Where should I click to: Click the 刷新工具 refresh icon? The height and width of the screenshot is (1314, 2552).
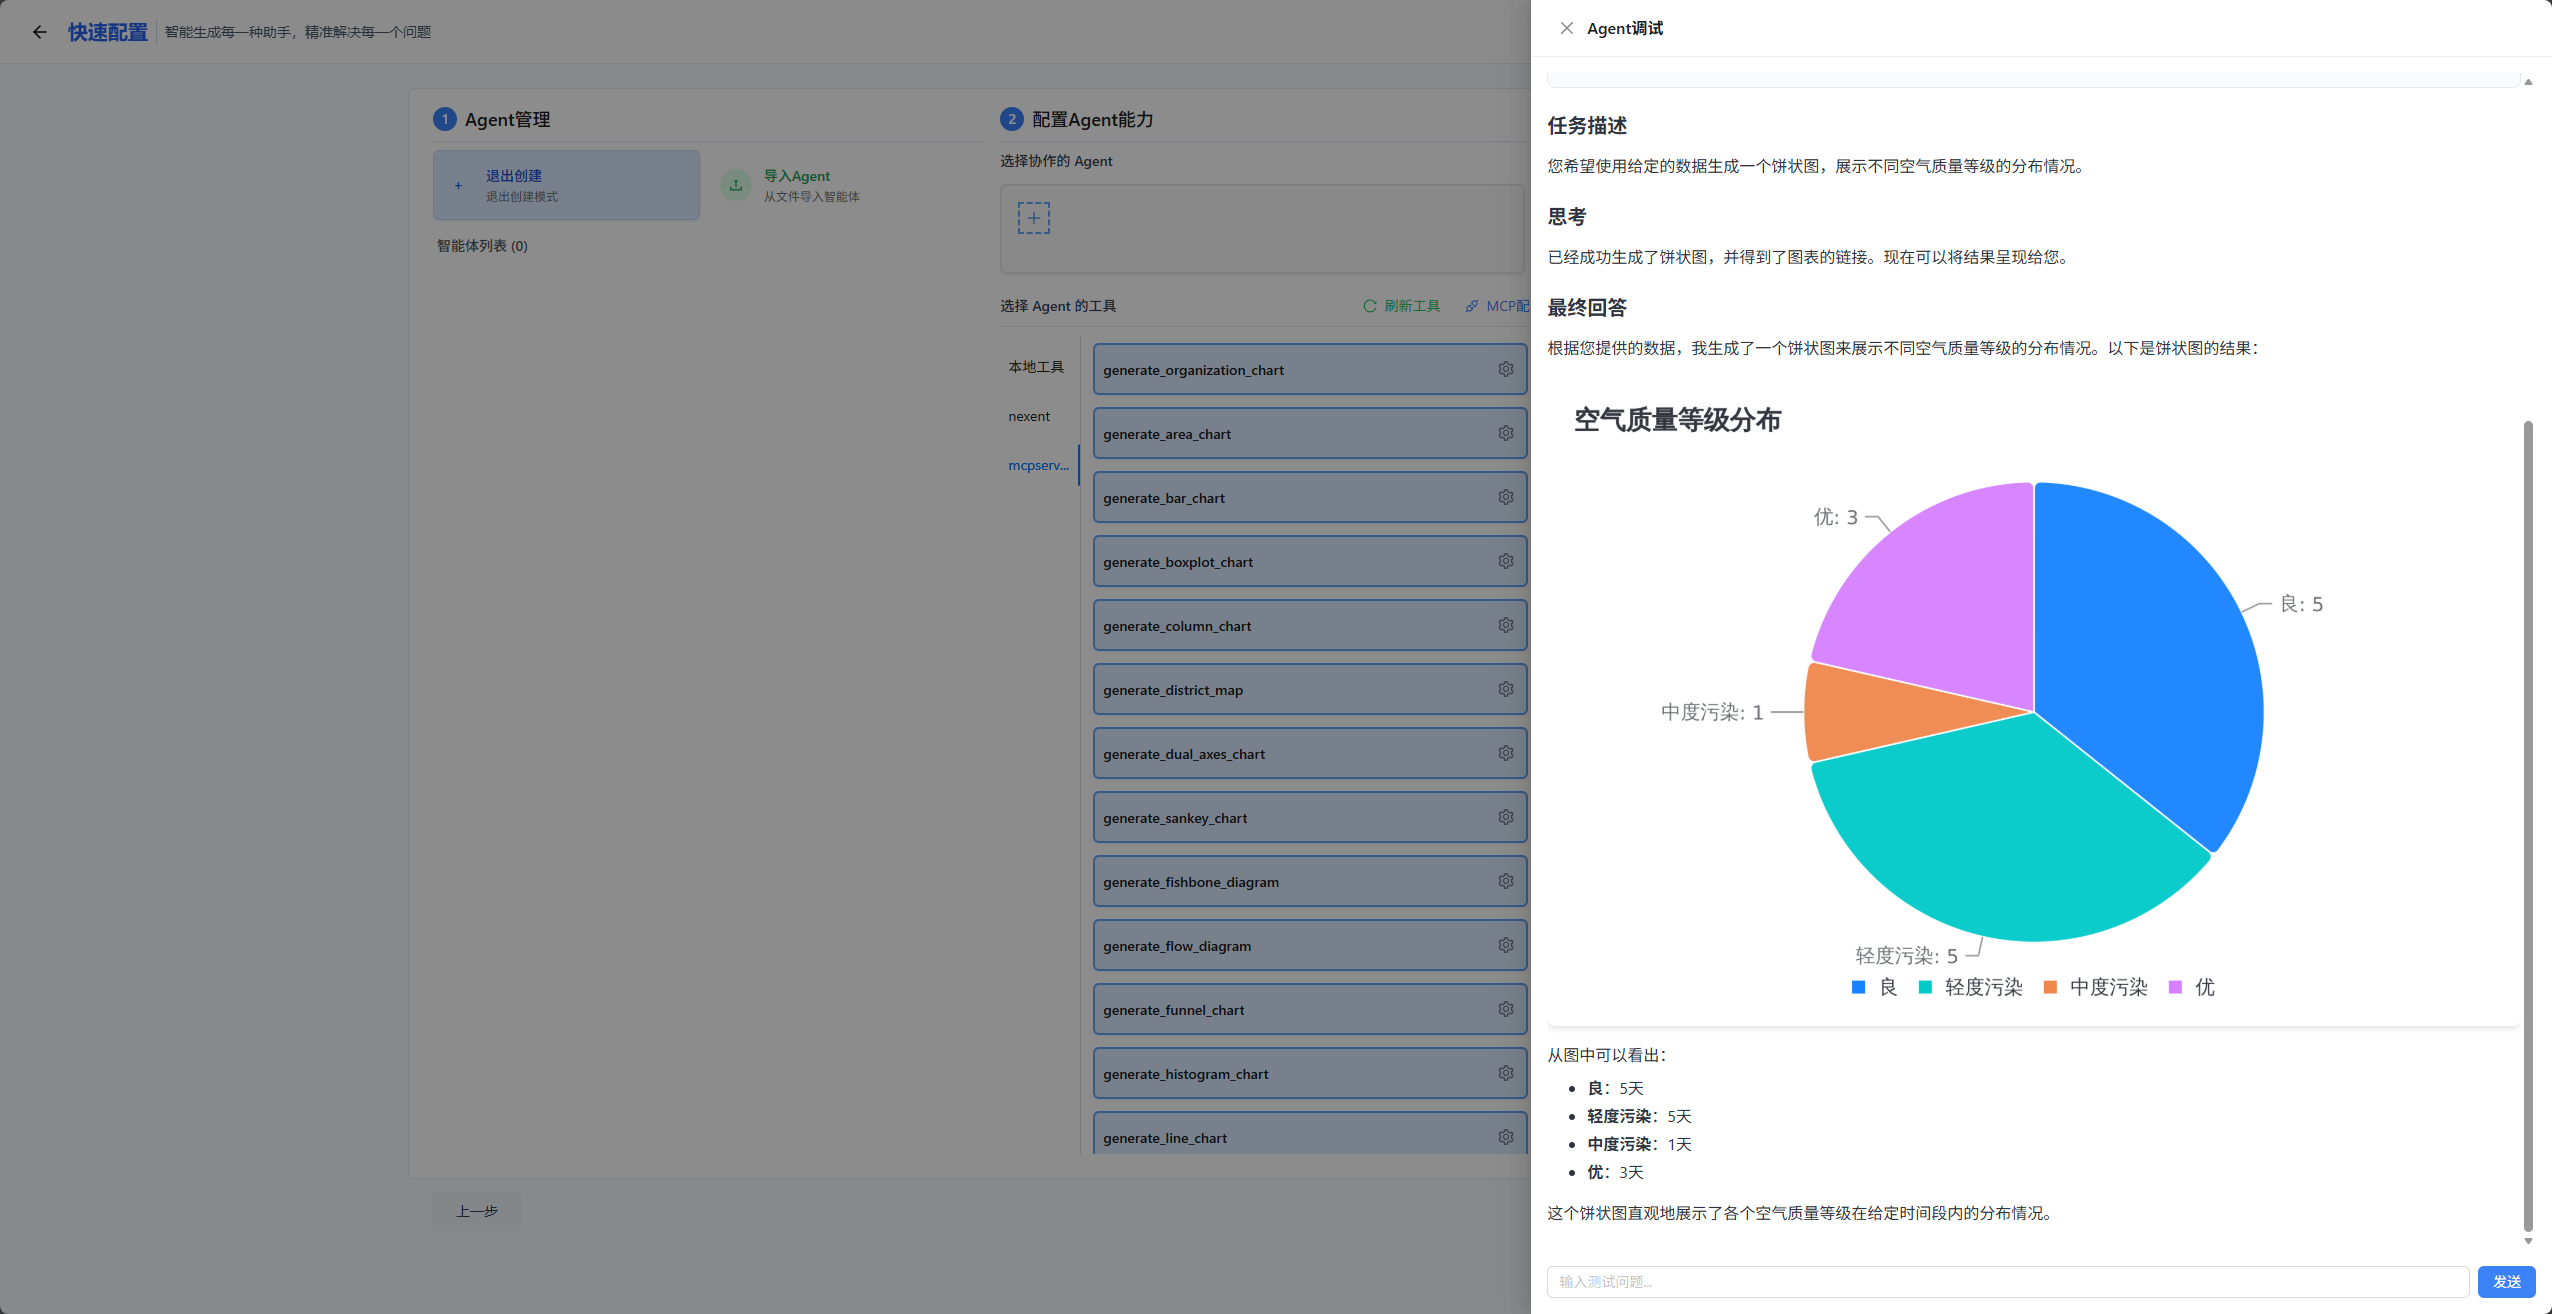point(1370,306)
